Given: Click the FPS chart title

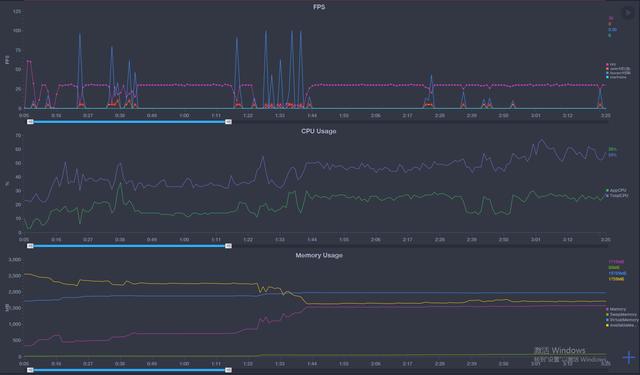Looking at the screenshot, I should [x=319, y=7].
